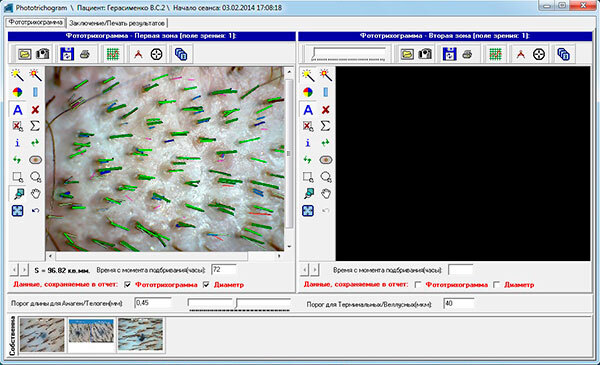Image resolution: width=600 pixels, height=365 pixels.
Task: Click Anagen/Telogen length threshold field 0,45
Action: [x=153, y=303]
